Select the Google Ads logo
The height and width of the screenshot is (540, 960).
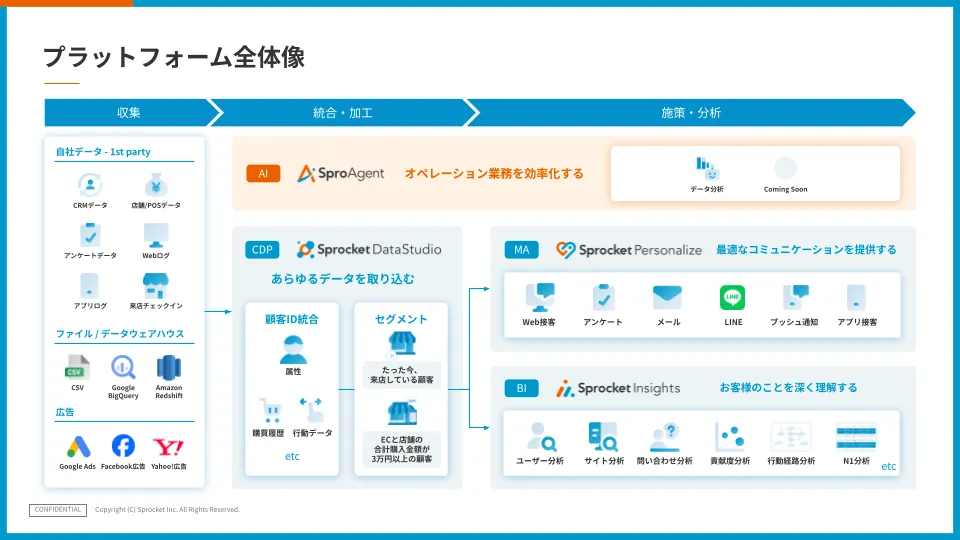tap(78, 447)
